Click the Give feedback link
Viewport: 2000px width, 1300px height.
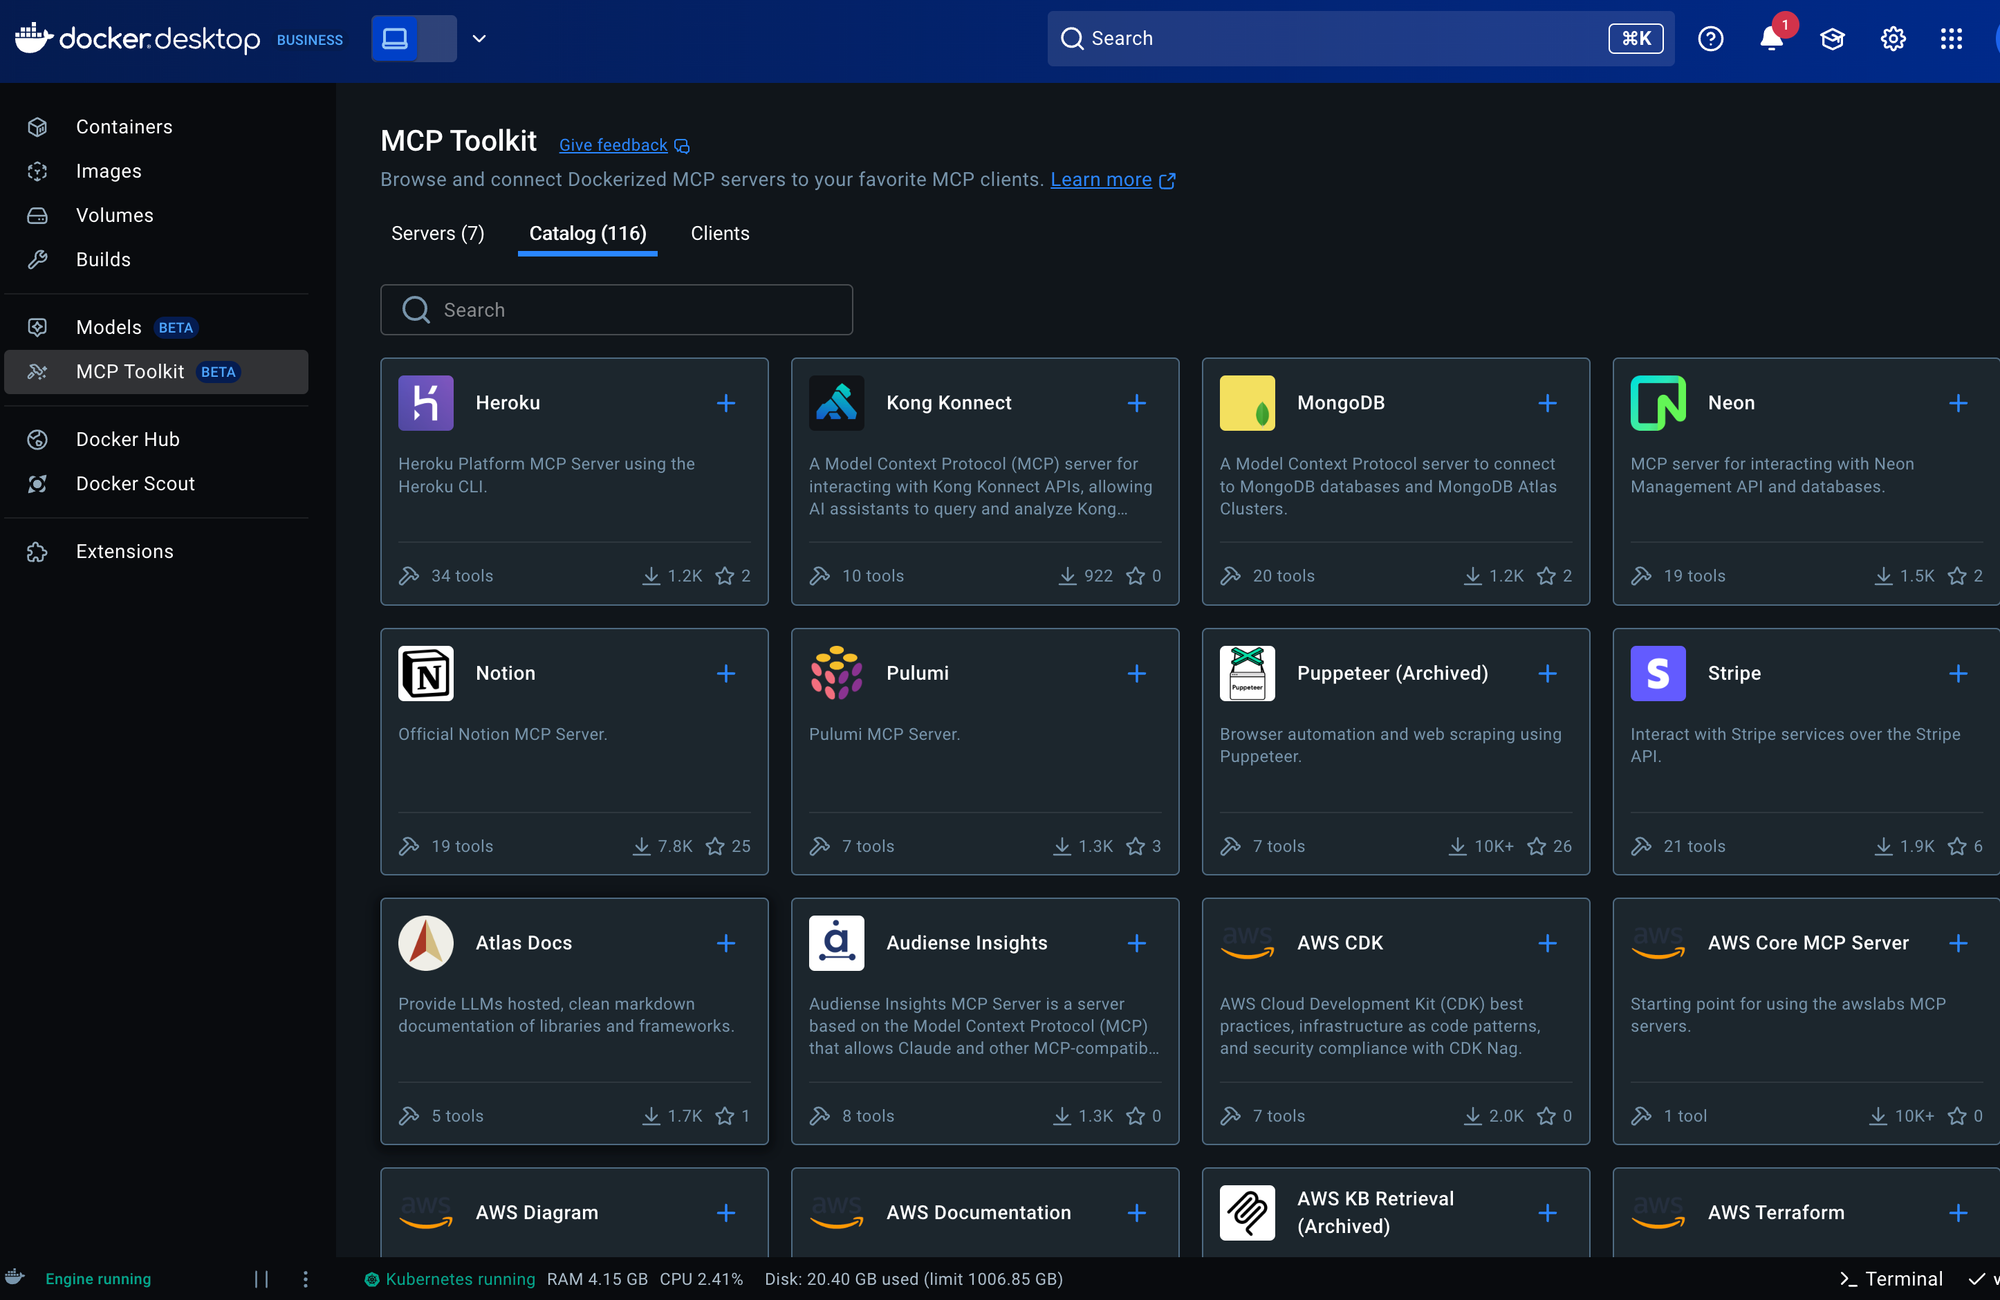point(613,145)
